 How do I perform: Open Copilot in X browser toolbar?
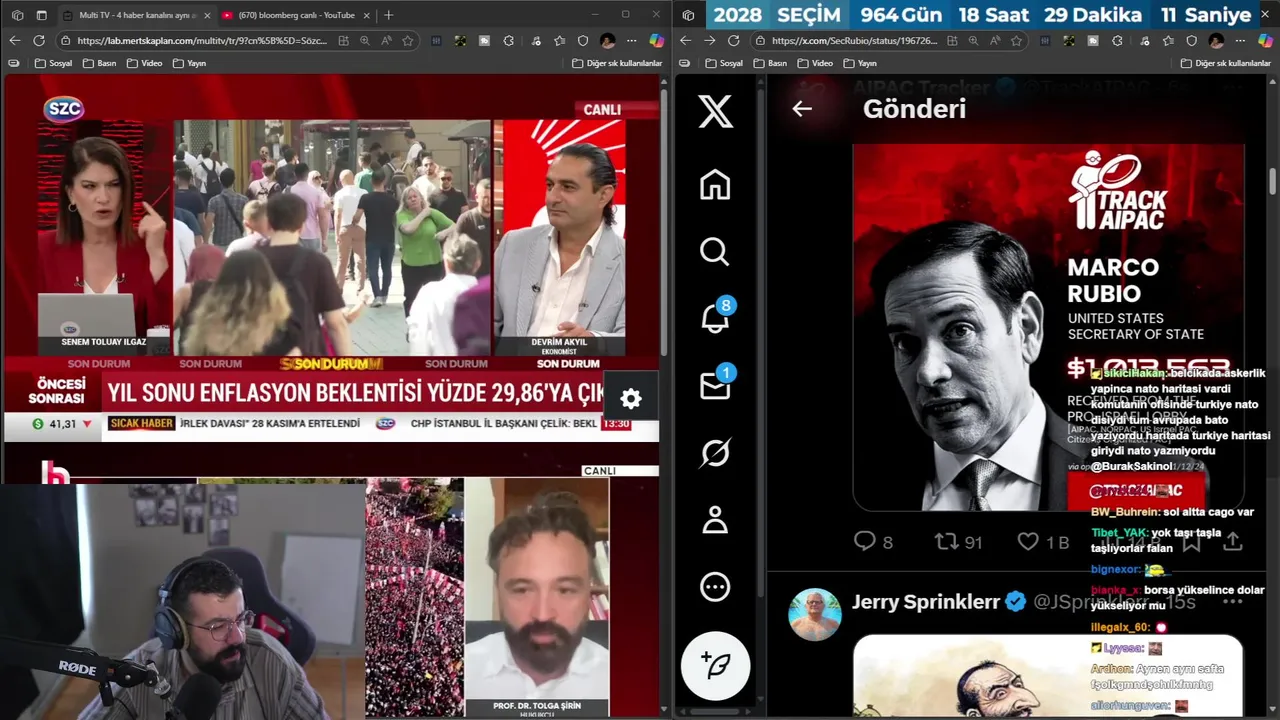pyautogui.click(x=1265, y=41)
